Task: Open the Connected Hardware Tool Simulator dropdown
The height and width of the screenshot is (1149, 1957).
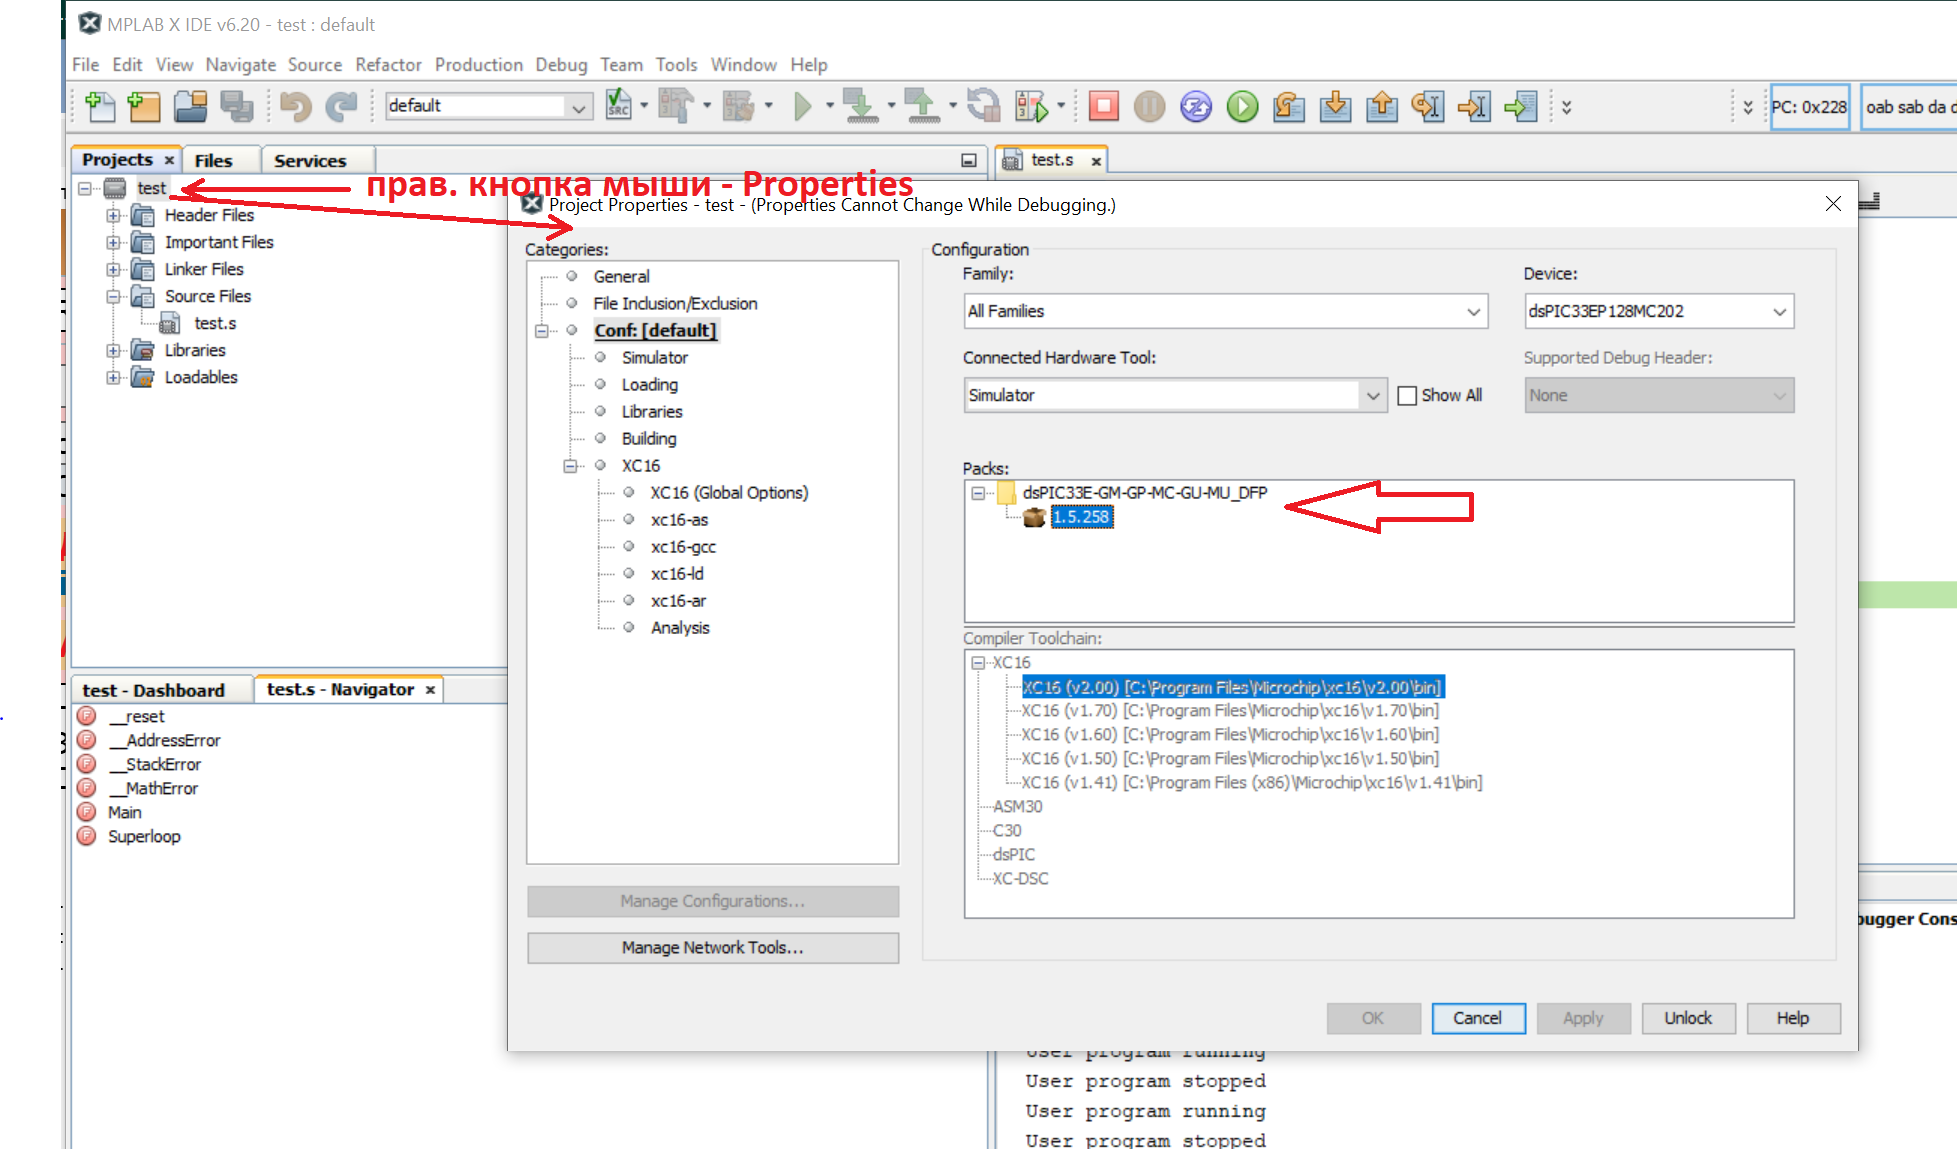Action: point(1373,395)
